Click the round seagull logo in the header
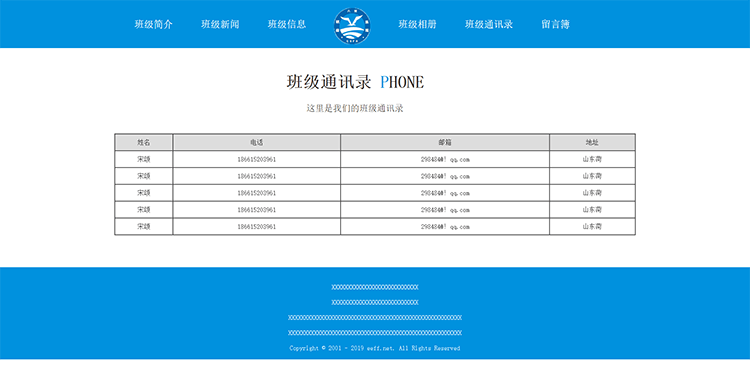This screenshot has width=750, height=369. pyautogui.click(x=352, y=26)
